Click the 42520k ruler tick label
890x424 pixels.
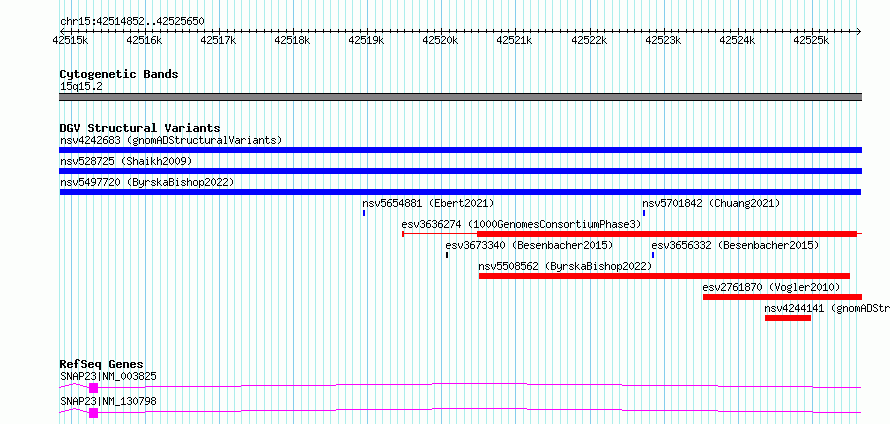(441, 40)
